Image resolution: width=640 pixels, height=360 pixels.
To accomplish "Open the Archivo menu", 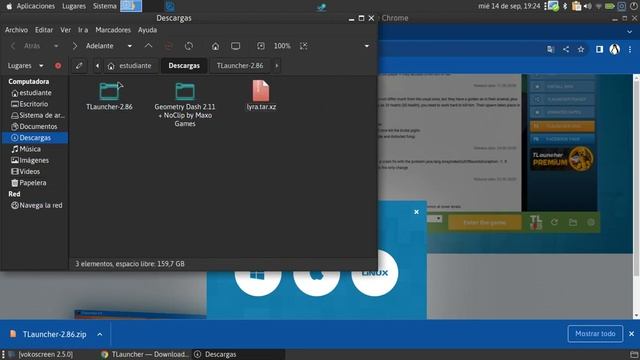I will click(x=16, y=30).
